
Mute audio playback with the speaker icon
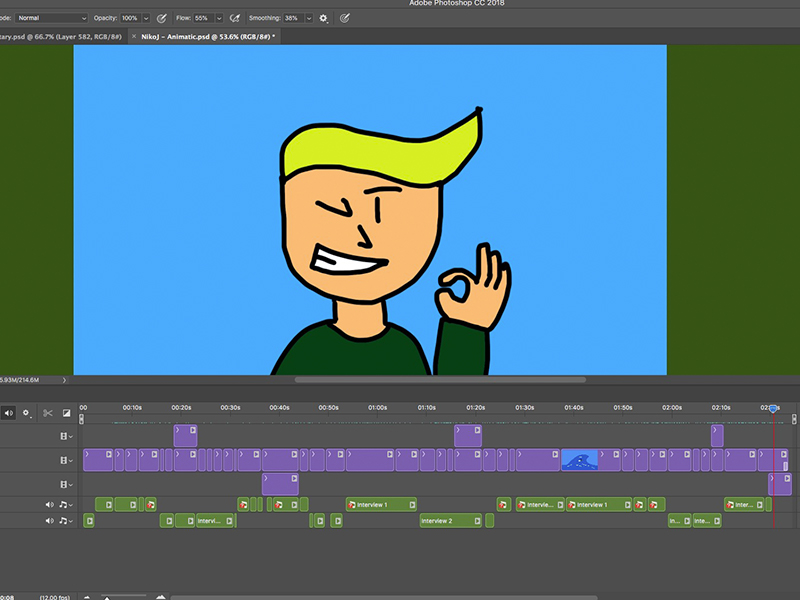click(8, 413)
